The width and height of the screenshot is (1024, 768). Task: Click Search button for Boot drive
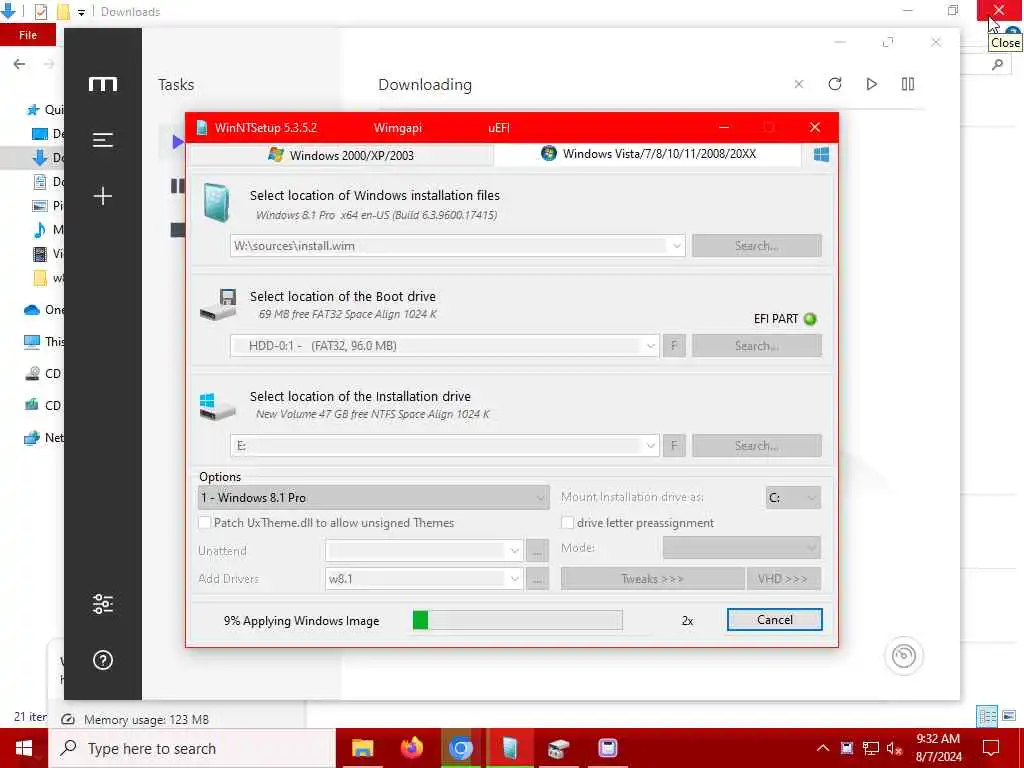757,345
